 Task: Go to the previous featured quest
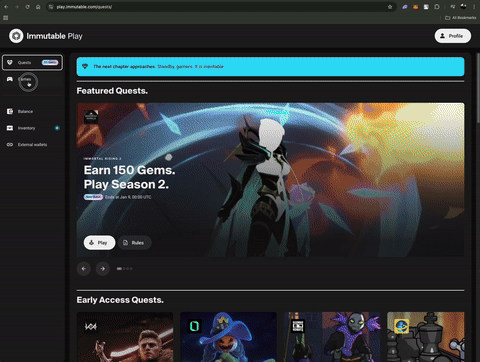coord(84,269)
